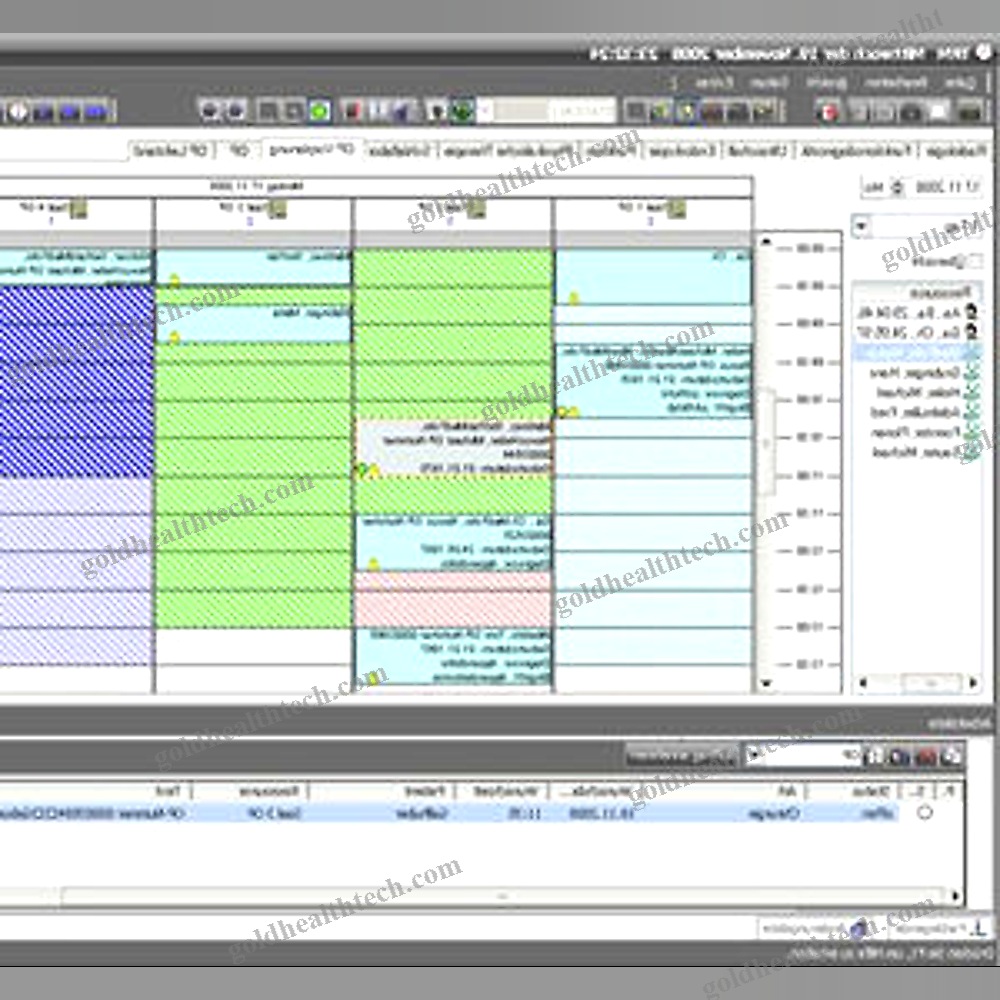This screenshot has height=1000, width=1000.
Task: Select the dark blue blocked slot in Saal 4 OP
Action: pos(77,381)
